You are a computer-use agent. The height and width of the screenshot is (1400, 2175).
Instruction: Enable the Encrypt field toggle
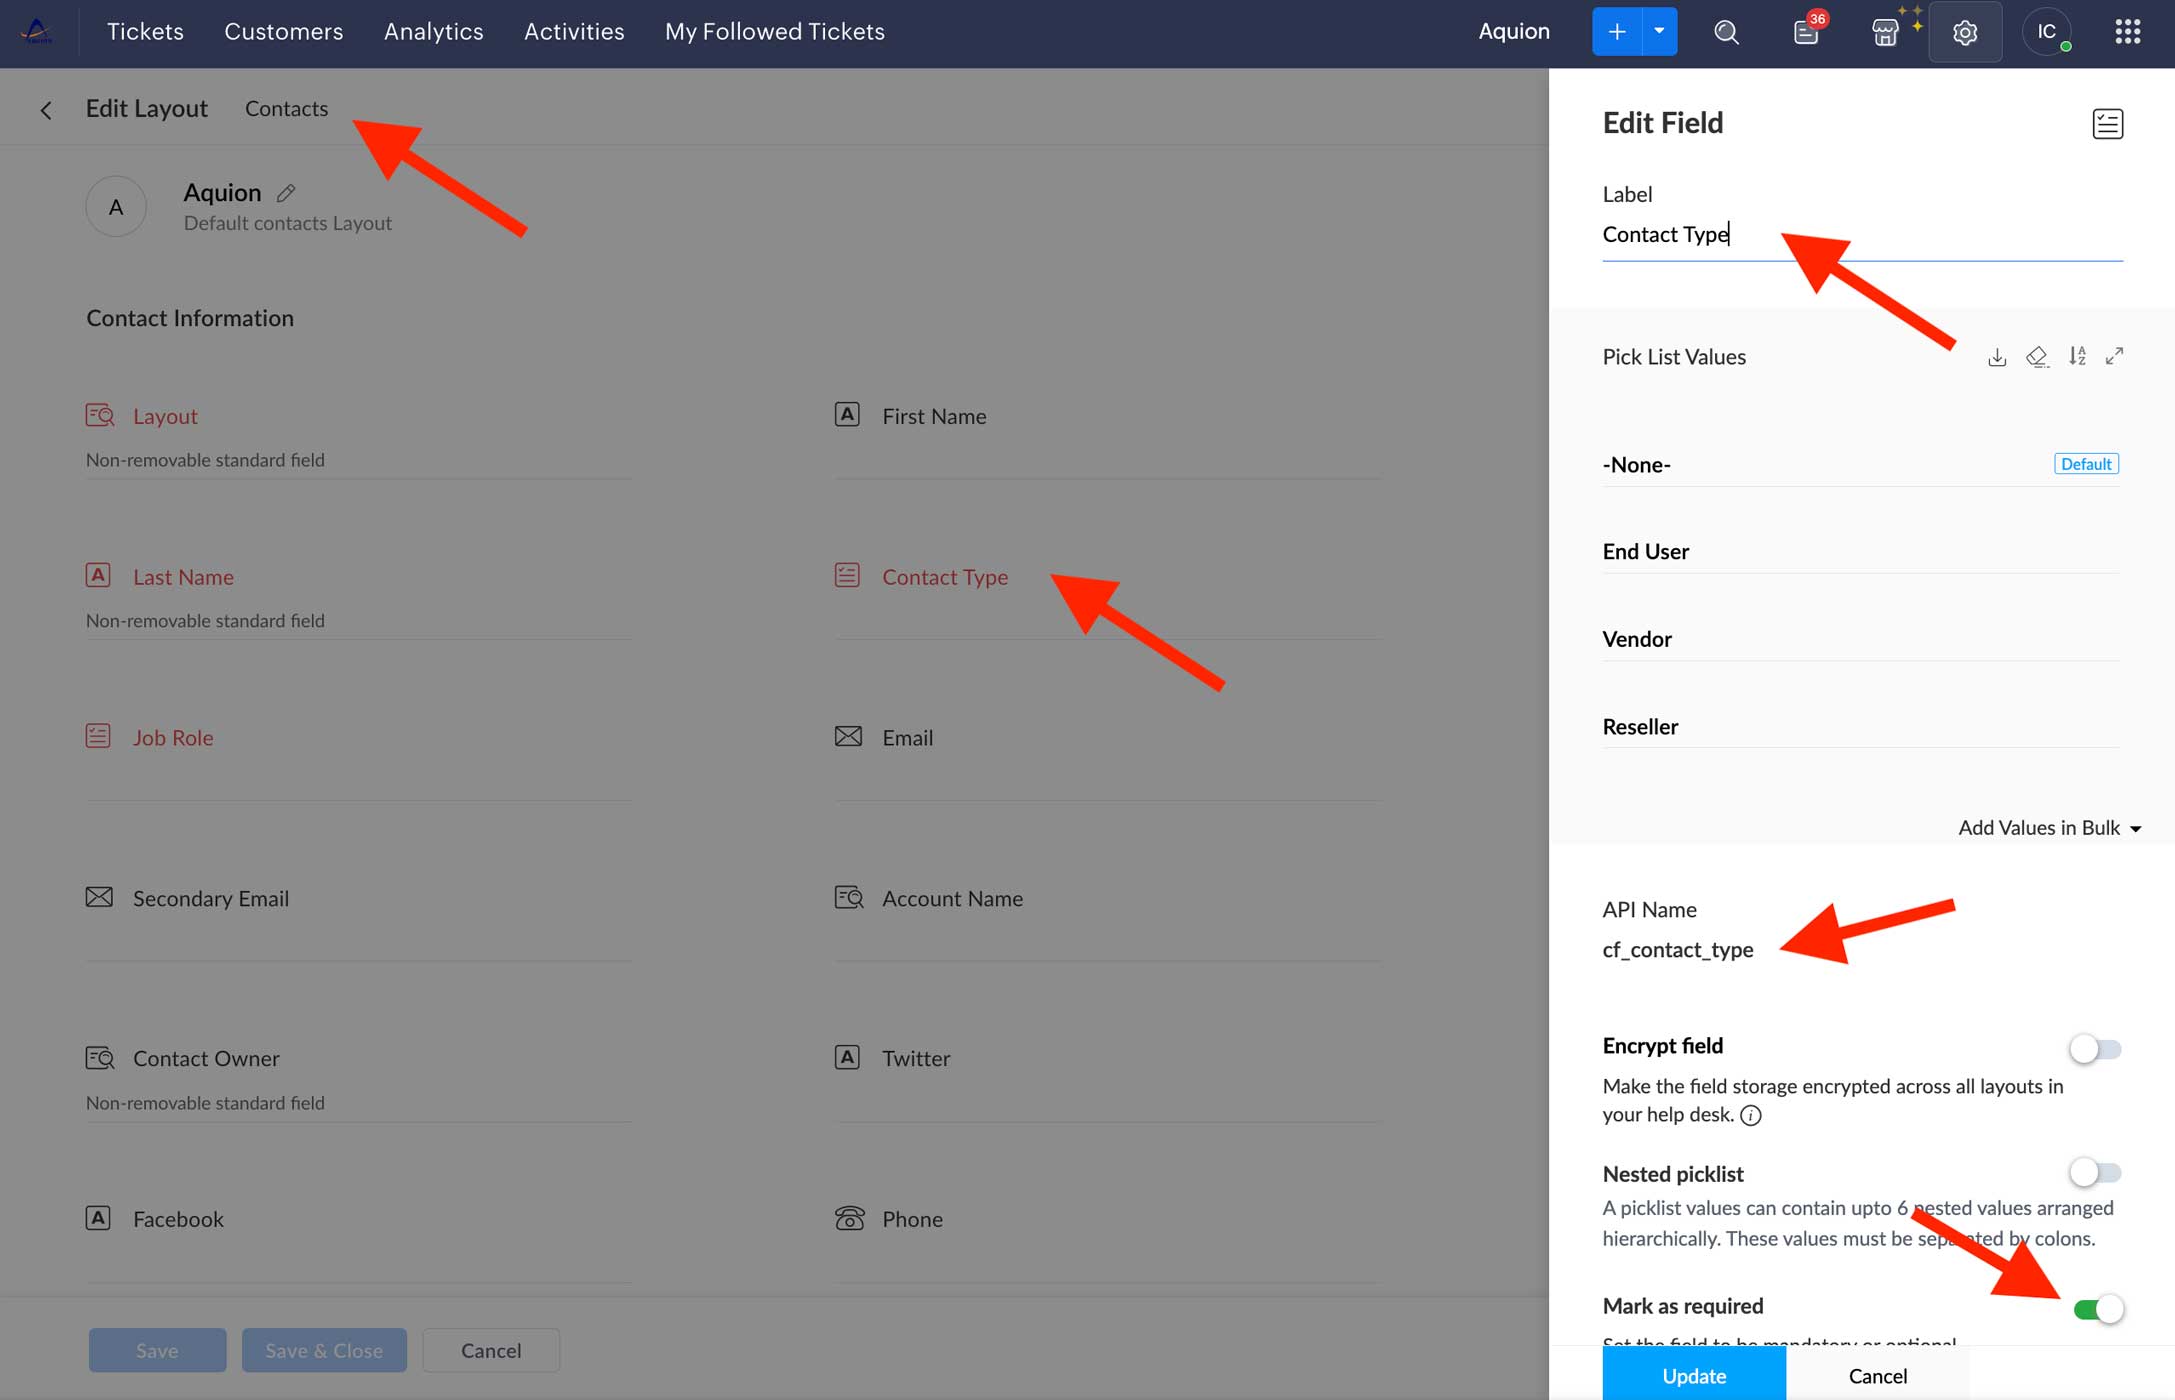[x=2094, y=1049]
